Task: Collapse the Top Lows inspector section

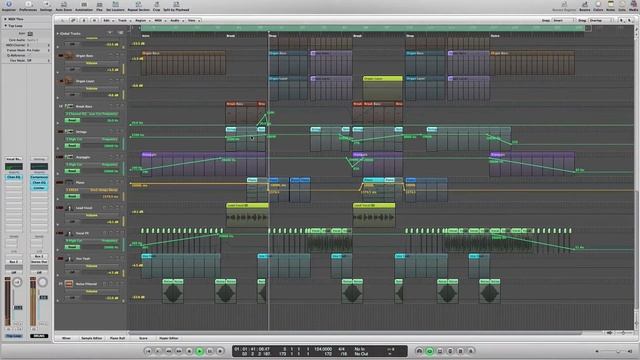Action: pyautogui.click(x=5, y=26)
